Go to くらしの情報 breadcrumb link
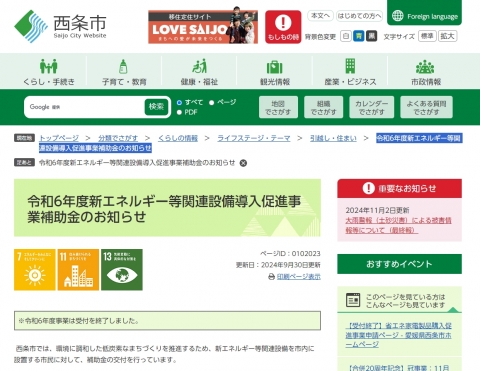Viewport: 480px width, 371px height. click(x=178, y=138)
